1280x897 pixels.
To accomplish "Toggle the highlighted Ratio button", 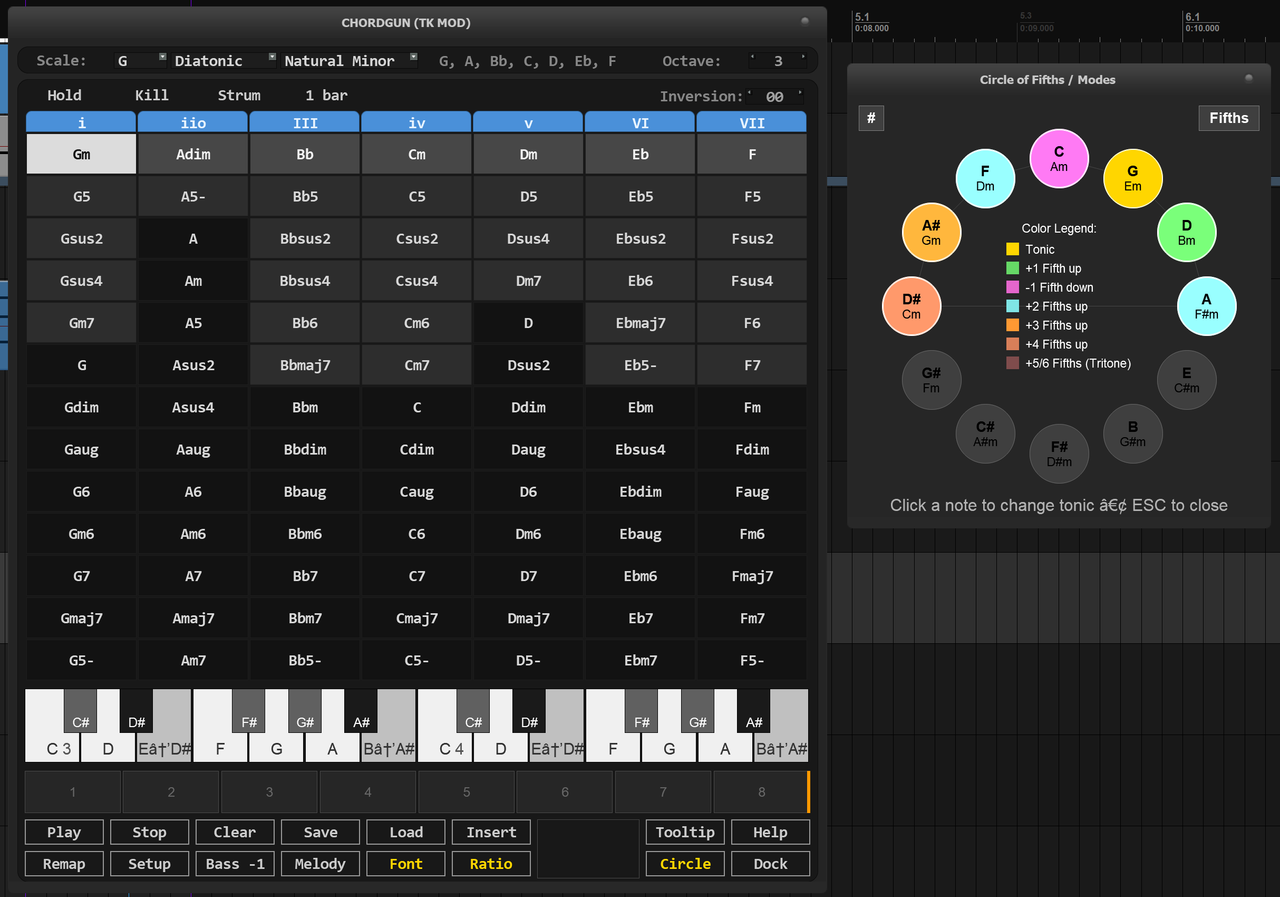I will click(491, 864).
